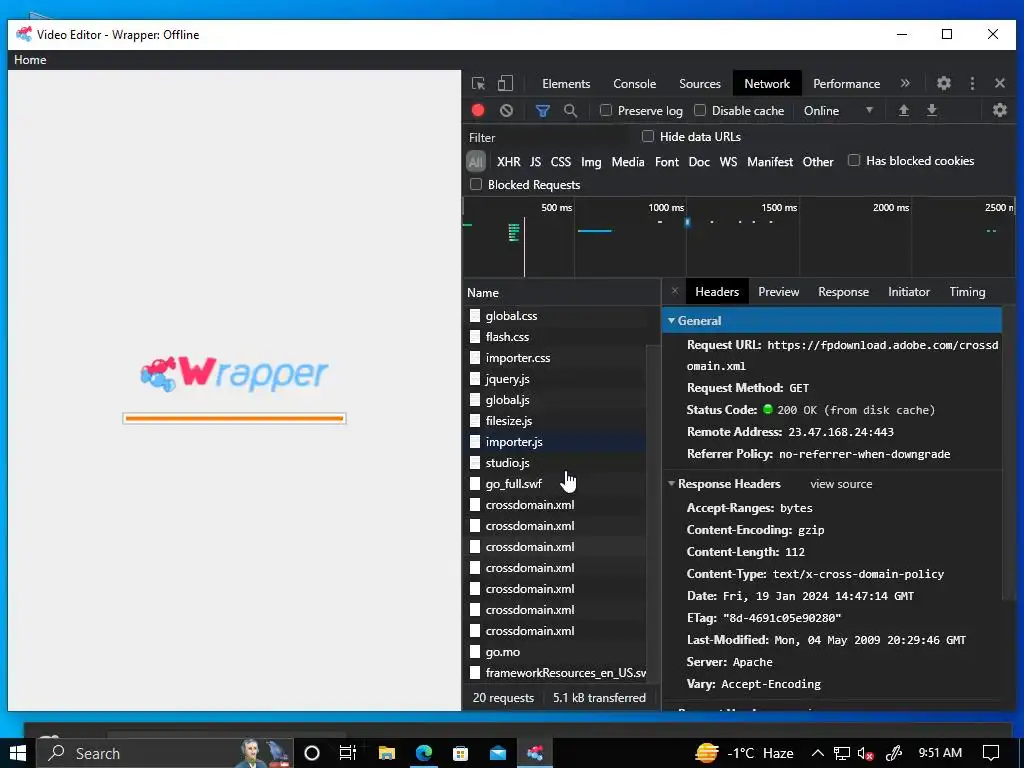This screenshot has width=1024, height=768.
Task: Click the Filter text input field
Action: pyautogui.click(x=549, y=137)
